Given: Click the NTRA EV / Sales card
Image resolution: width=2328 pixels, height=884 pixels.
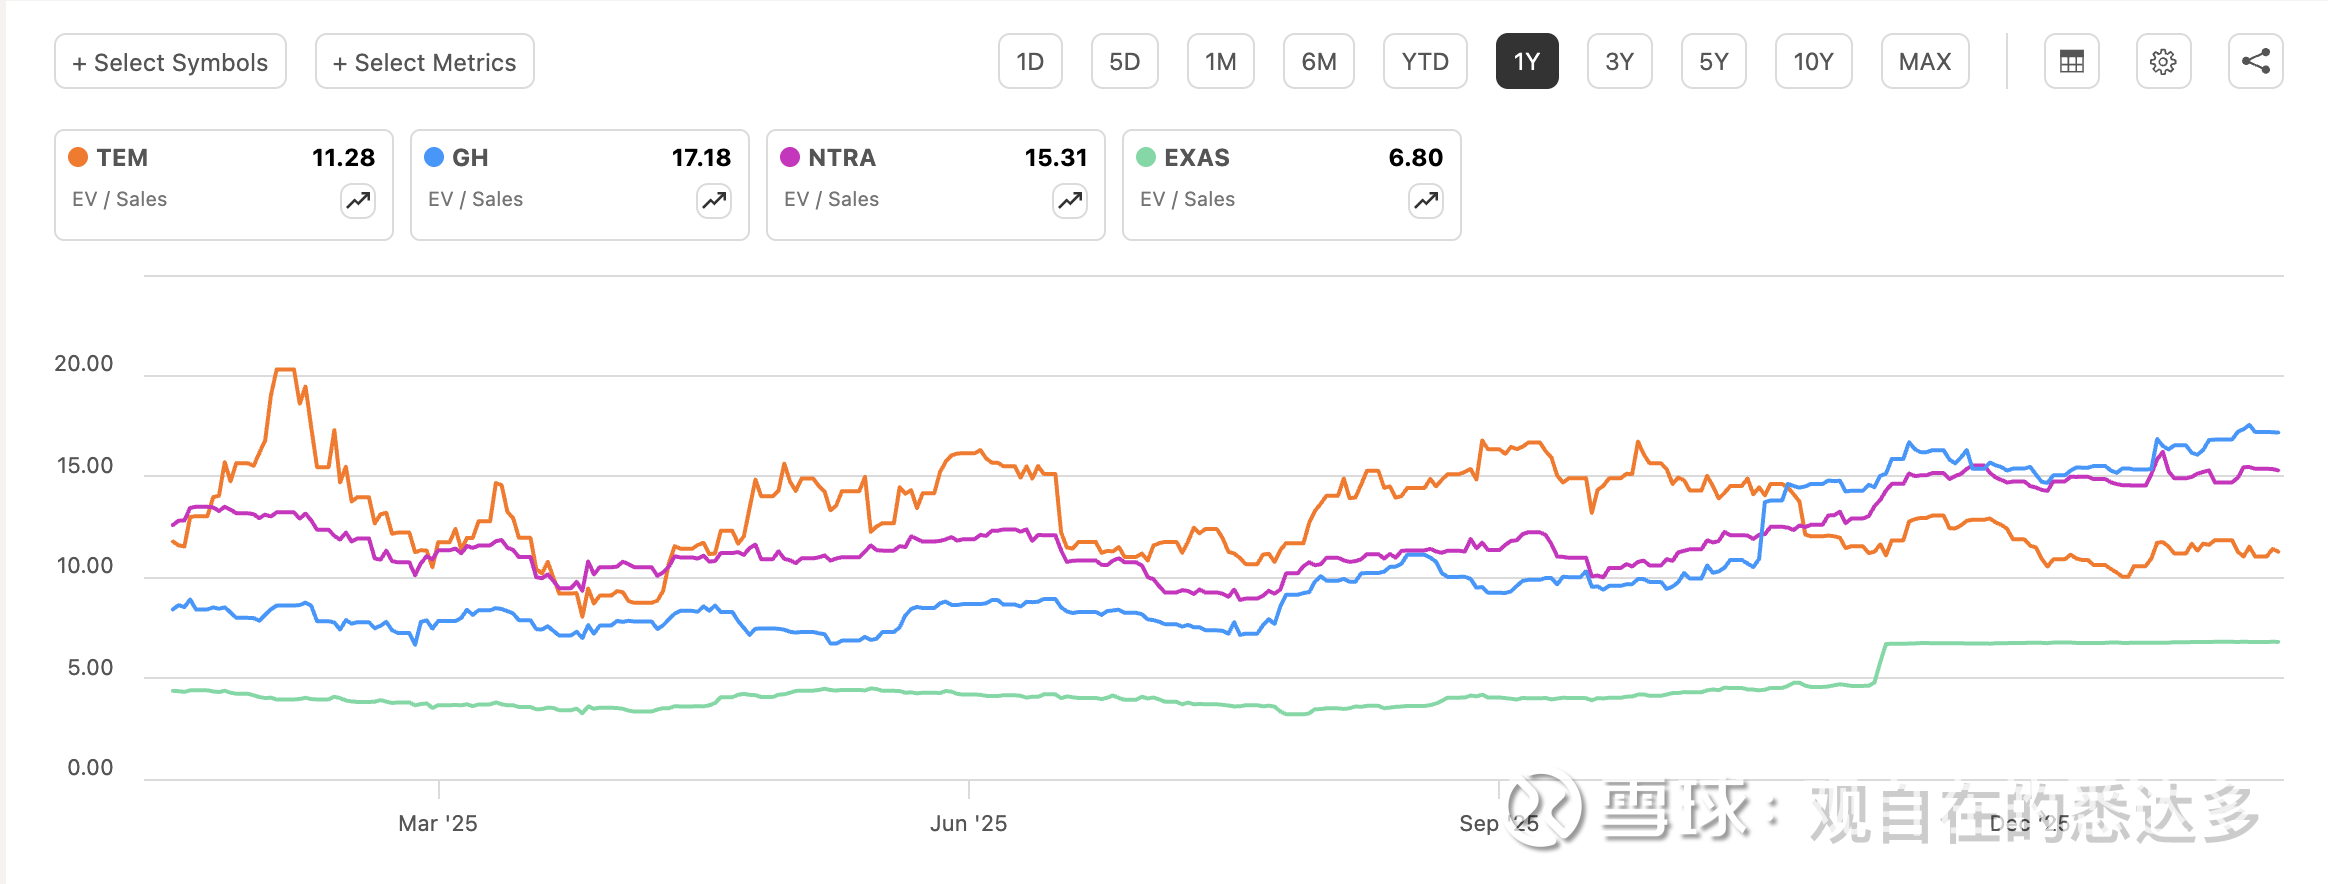Looking at the screenshot, I should tap(935, 185).
